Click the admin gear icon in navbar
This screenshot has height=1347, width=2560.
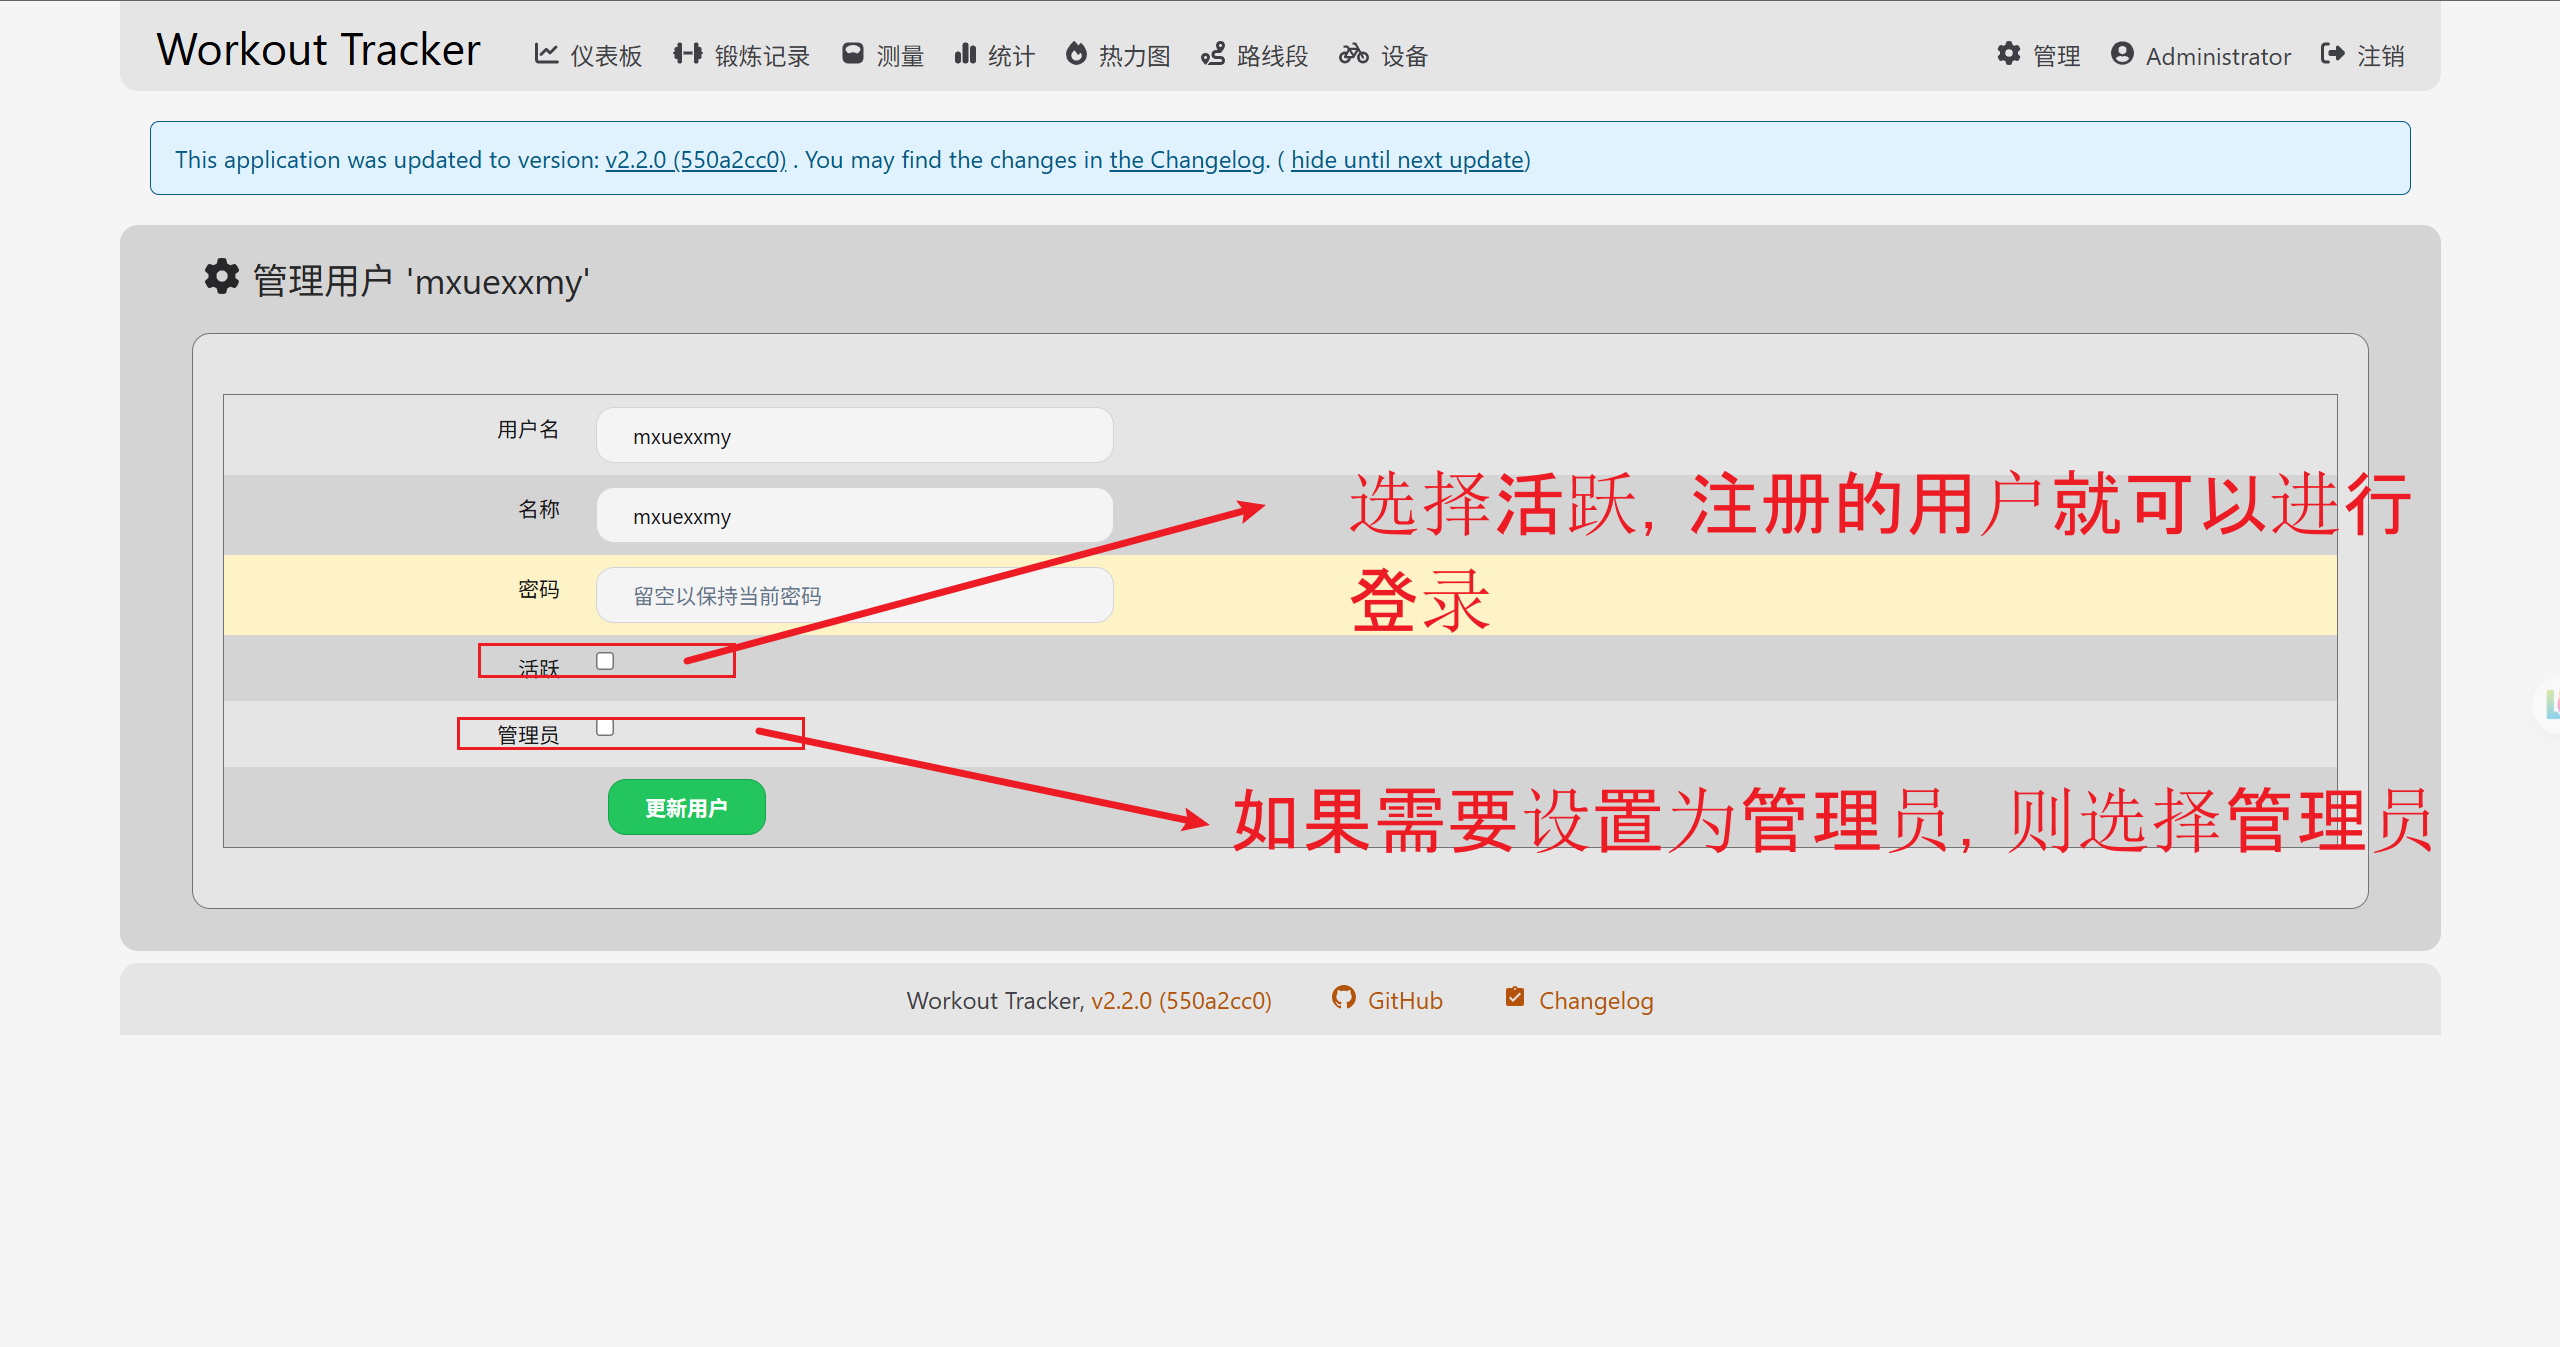click(2009, 54)
